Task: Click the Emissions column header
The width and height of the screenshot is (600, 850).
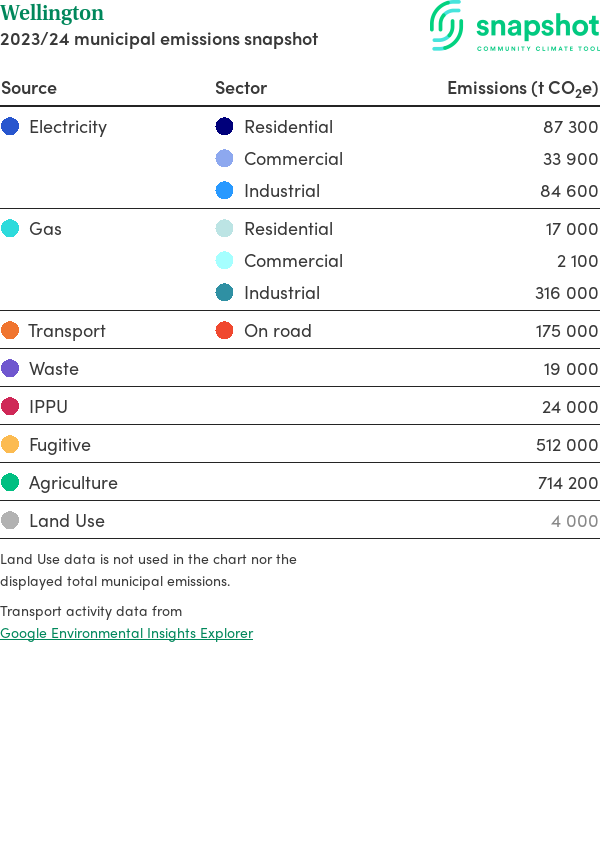Action: 522,88
